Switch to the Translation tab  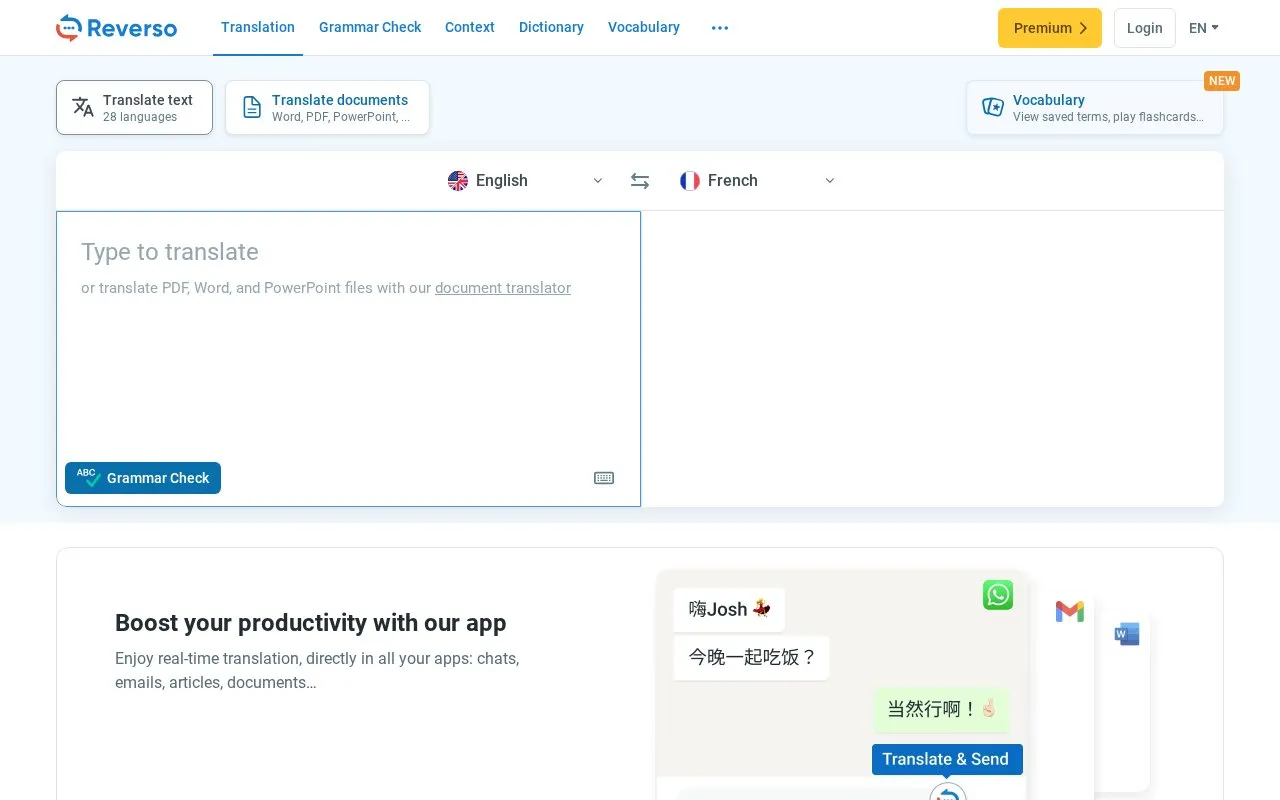pyautogui.click(x=258, y=28)
